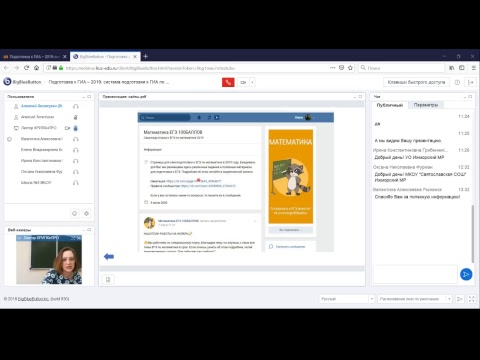
Task: Toggle full screen mode icon at the bottom
Action: pos(472,299)
